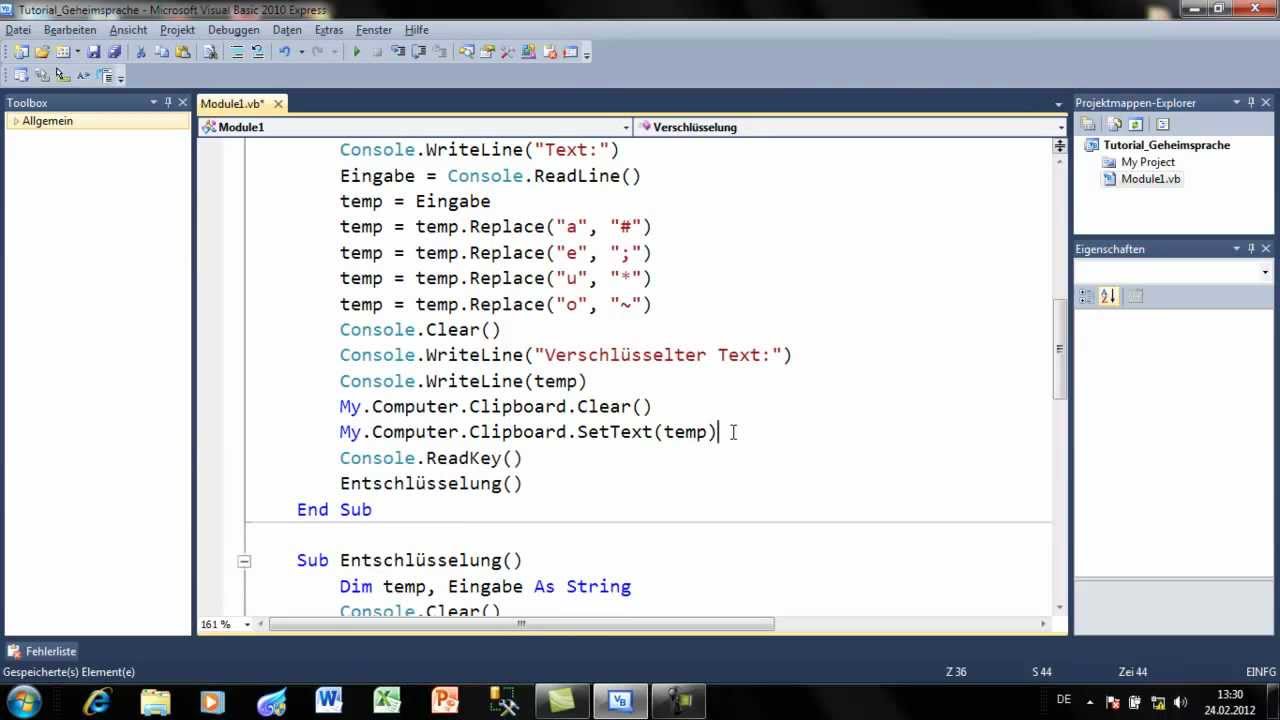Toggle auto-hide pin of Eigenschaften panel
Image resolution: width=1280 pixels, height=720 pixels.
pyautogui.click(x=1251, y=249)
